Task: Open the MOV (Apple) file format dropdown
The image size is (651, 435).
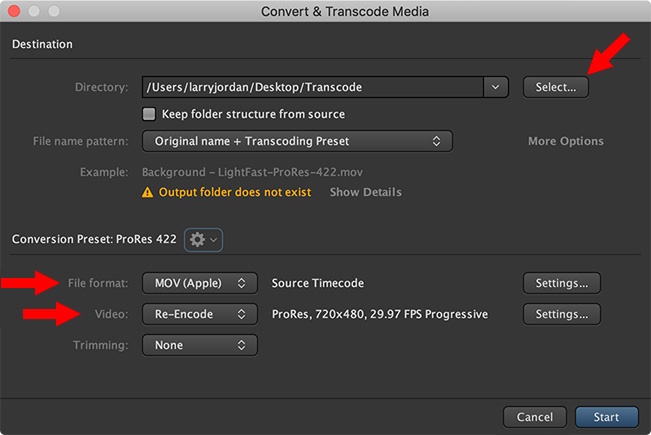Action: point(200,283)
